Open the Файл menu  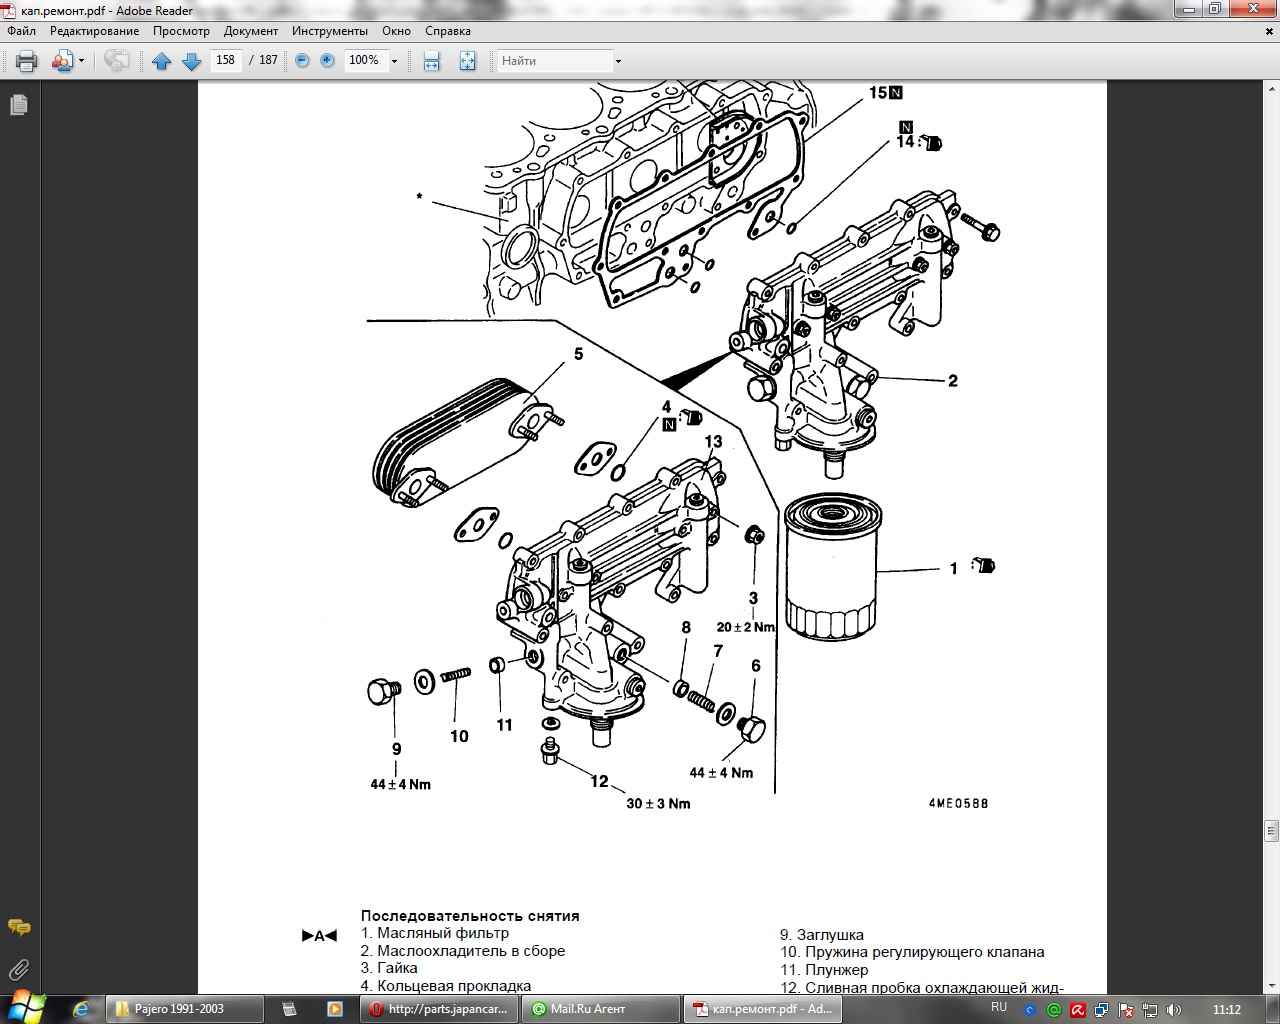21,31
